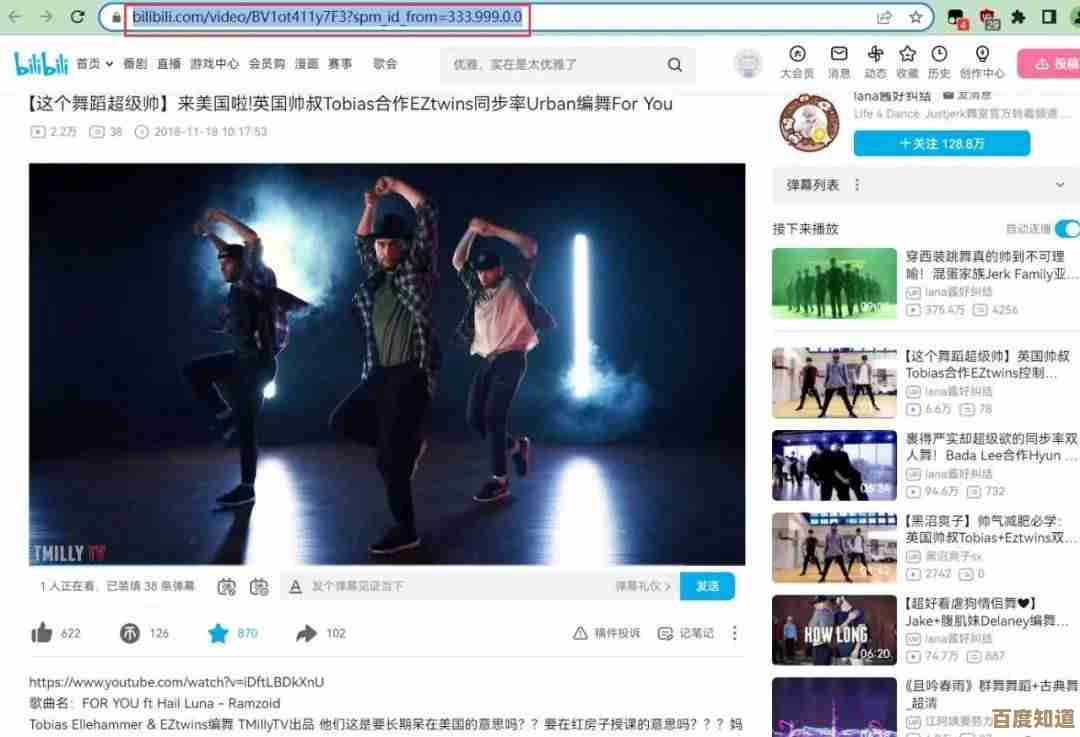Image resolution: width=1080 pixels, height=737 pixels.
Task: Go to 游戏中心 in the nav bar
Action: point(215,64)
